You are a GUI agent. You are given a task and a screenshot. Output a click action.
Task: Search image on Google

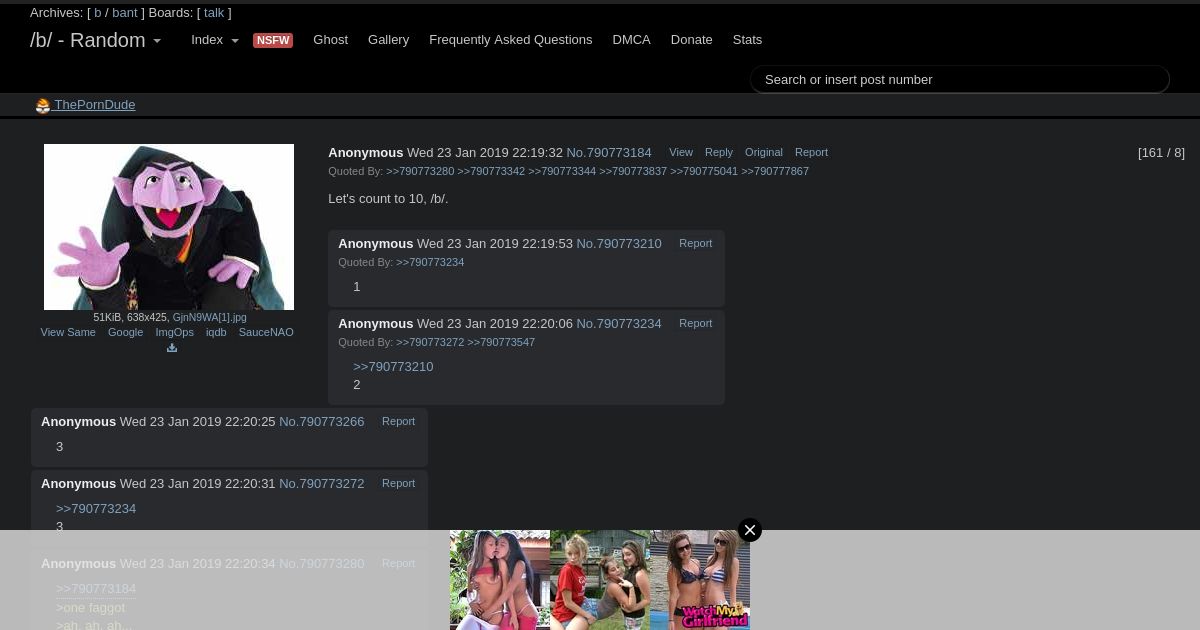click(x=125, y=332)
